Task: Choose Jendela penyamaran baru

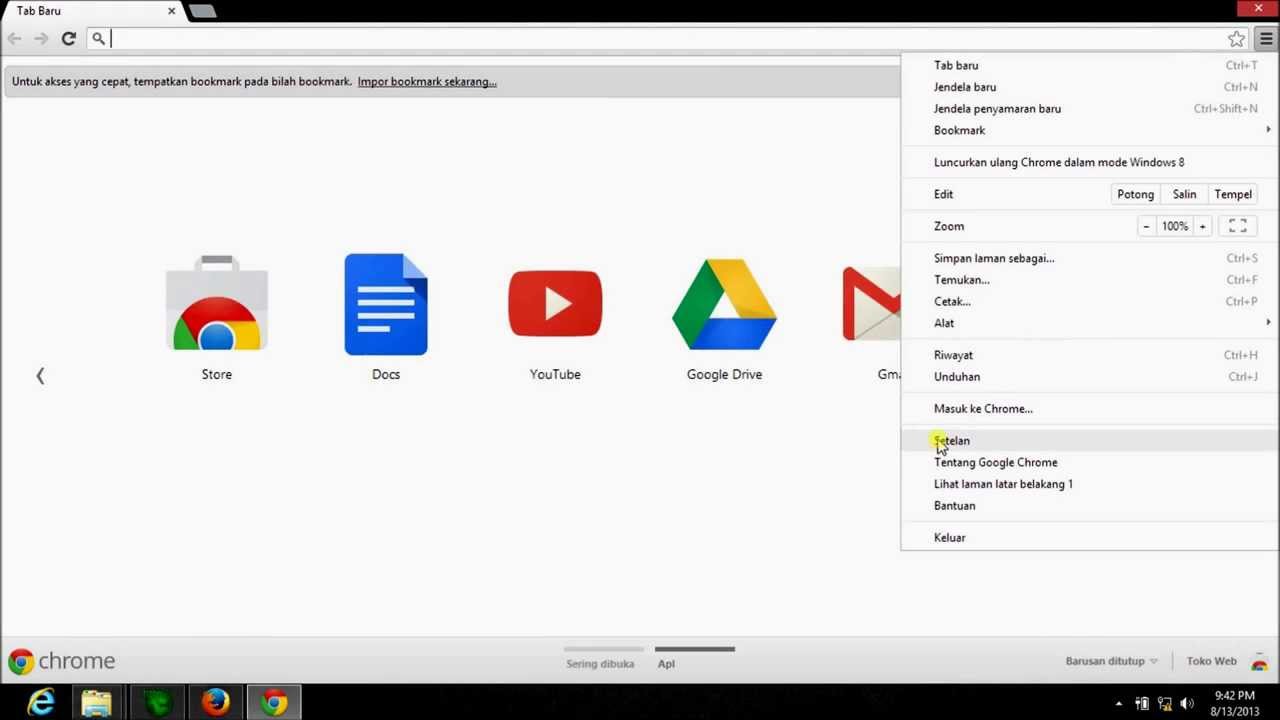Action: (x=1089, y=109)
